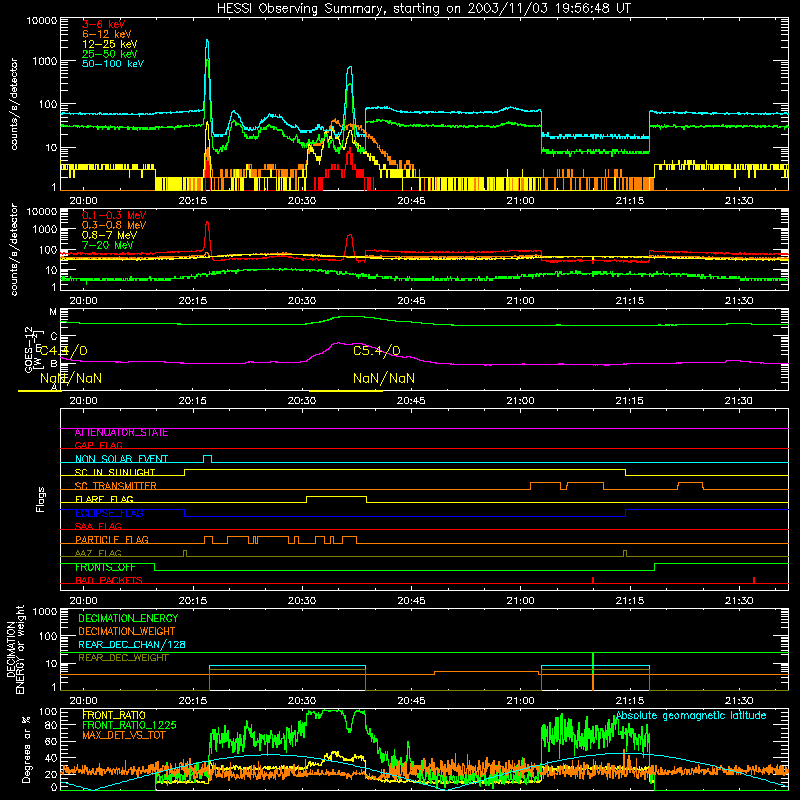Screen dimensions: 800x800
Task: Click the Degrees or % axis title
Action: (x=26, y=749)
